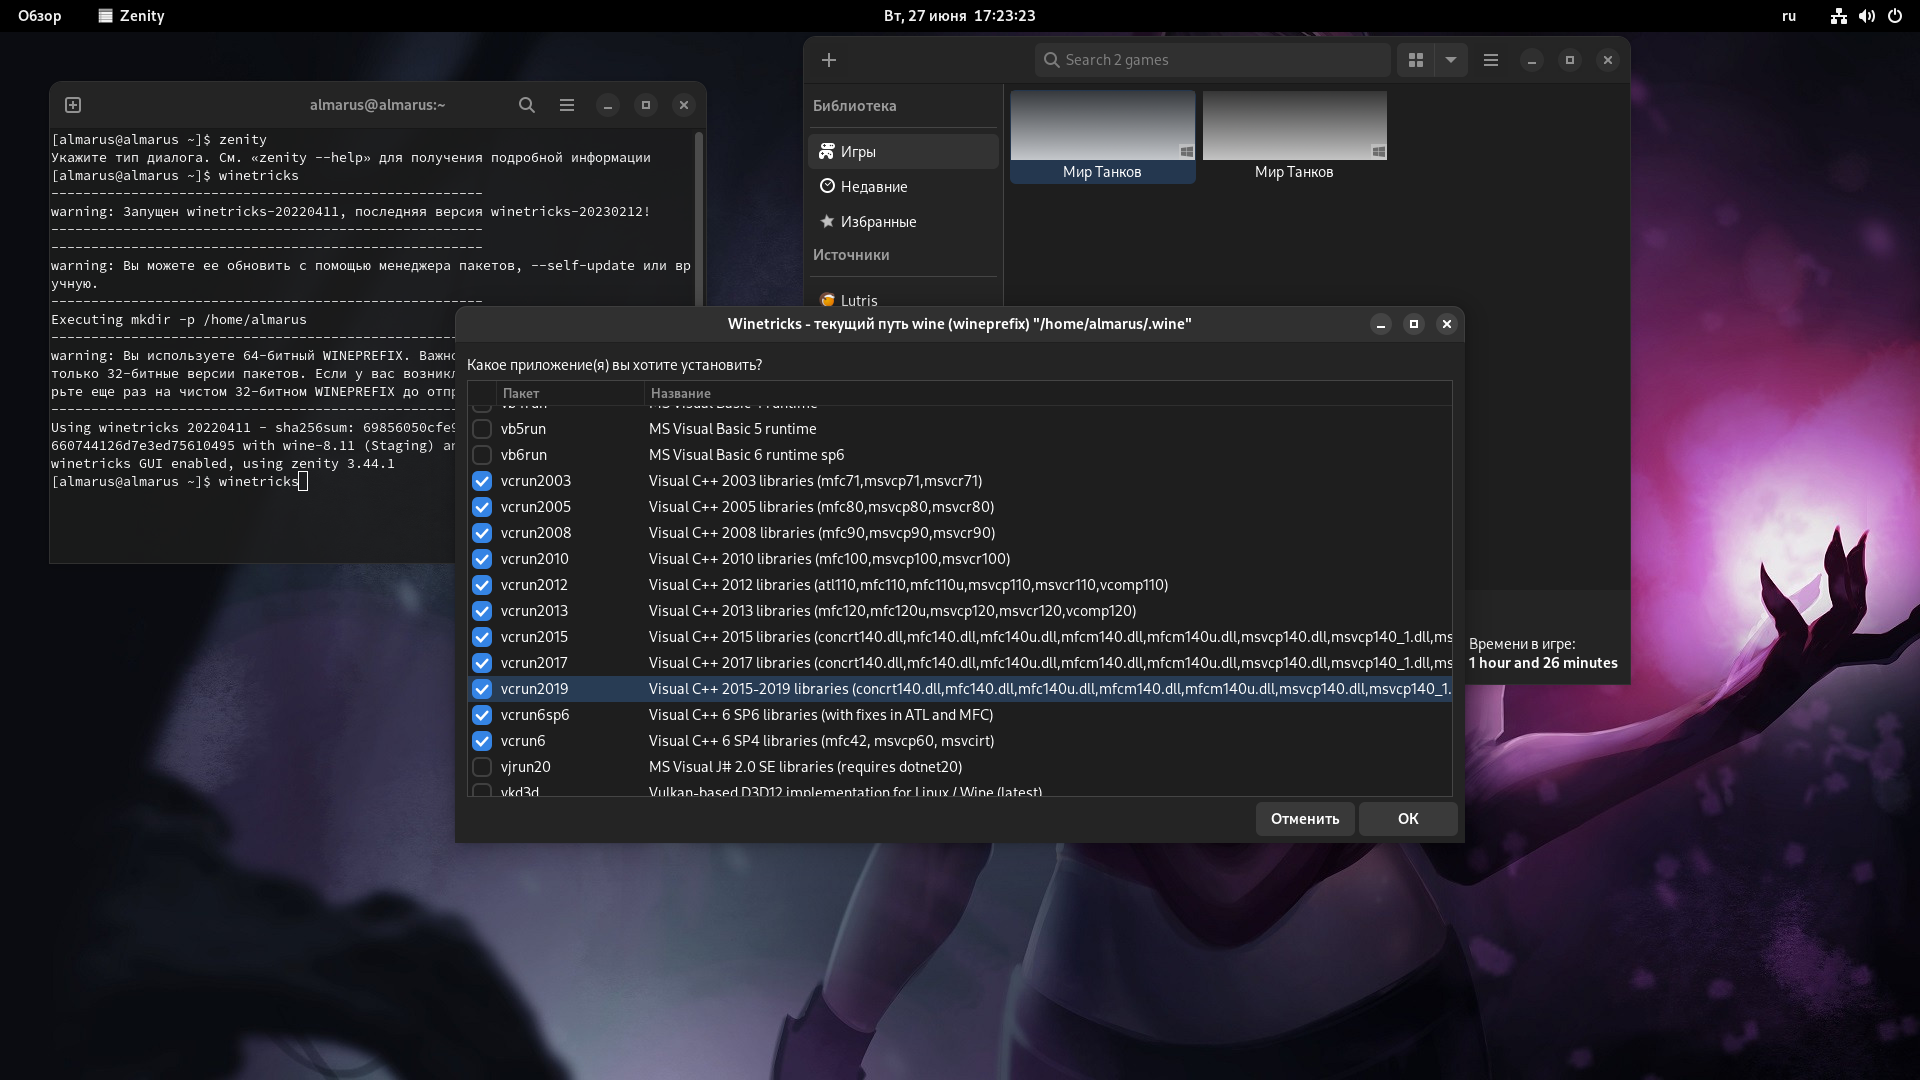Uncheck vcrun6 package checkbox
This screenshot has width=1920, height=1080.
(x=482, y=741)
